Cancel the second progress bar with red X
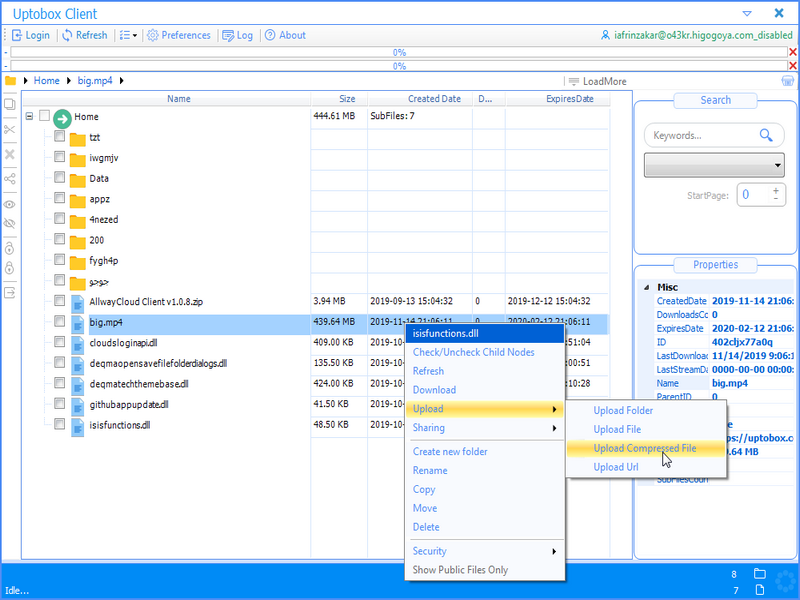This screenshot has width=800, height=600. [793, 65]
